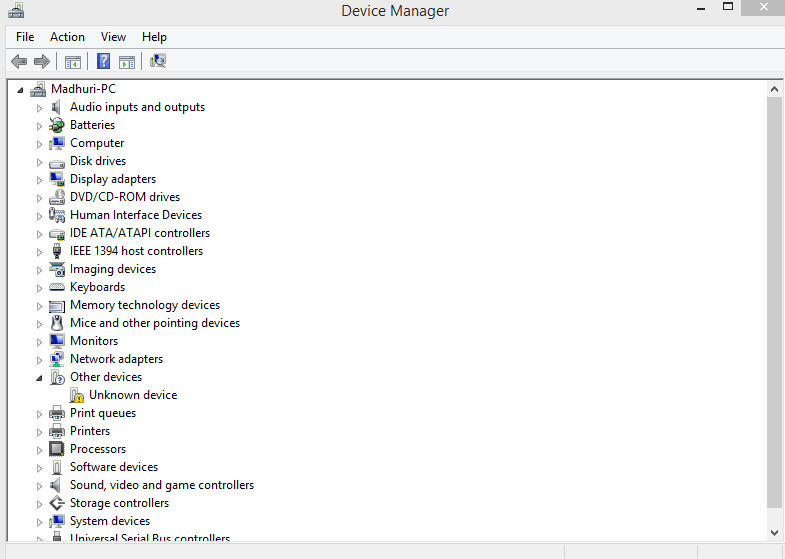Select the 'Madhuri-PC' root label
The width and height of the screenshot is (785, 559).
point(84,89)
